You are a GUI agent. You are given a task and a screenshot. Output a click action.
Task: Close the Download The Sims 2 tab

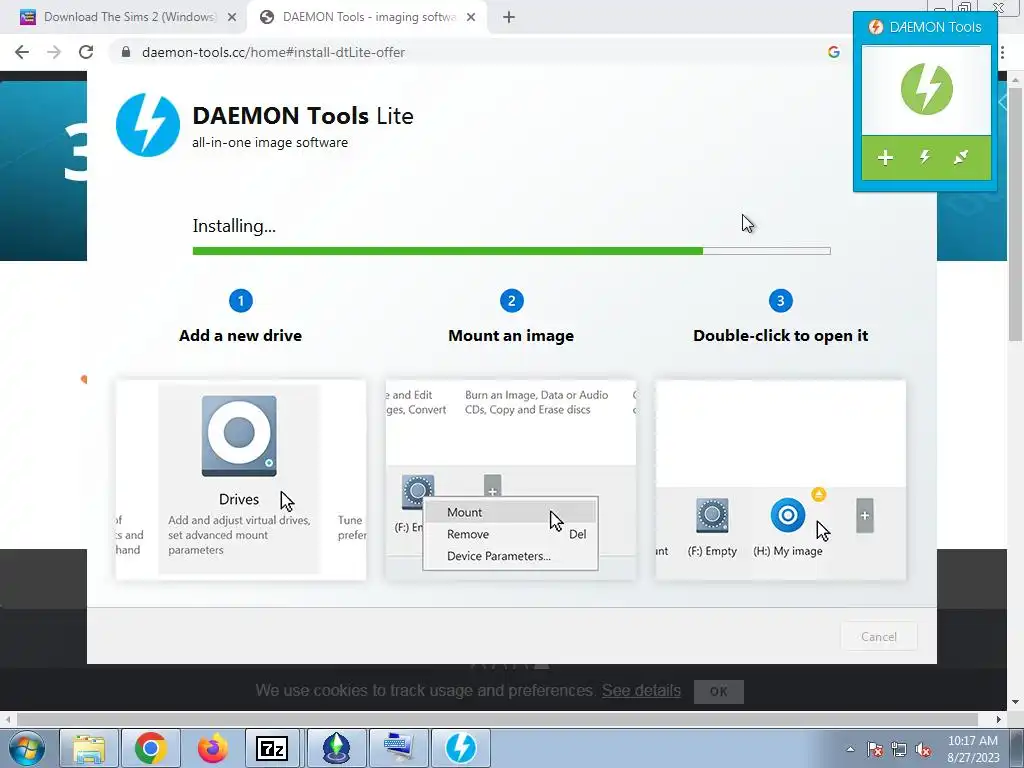(232, 18)
